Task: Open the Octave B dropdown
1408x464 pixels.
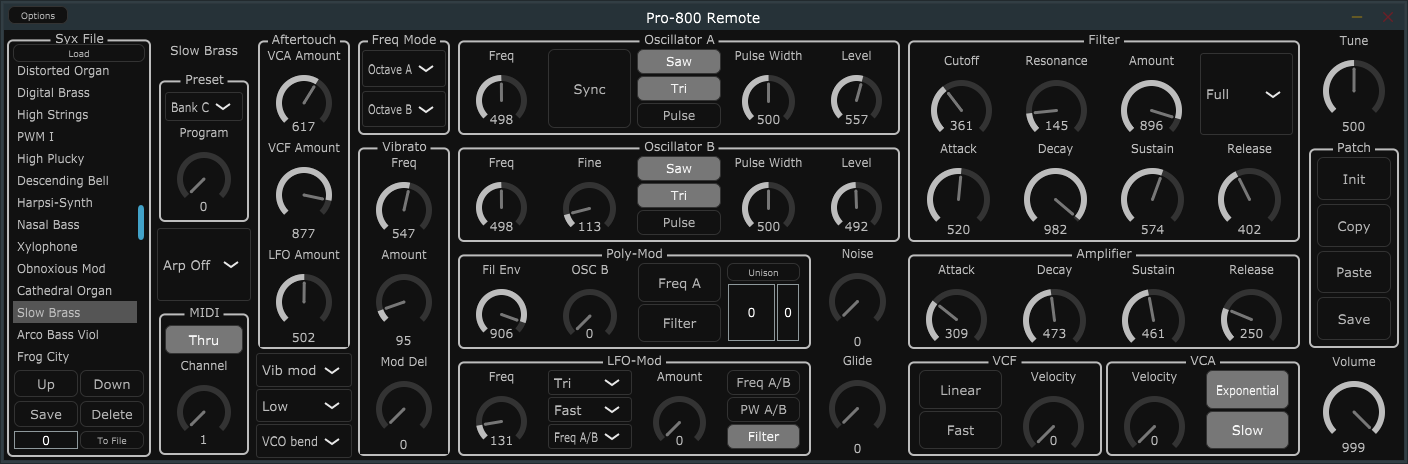Action: click(x=403, y=110)
